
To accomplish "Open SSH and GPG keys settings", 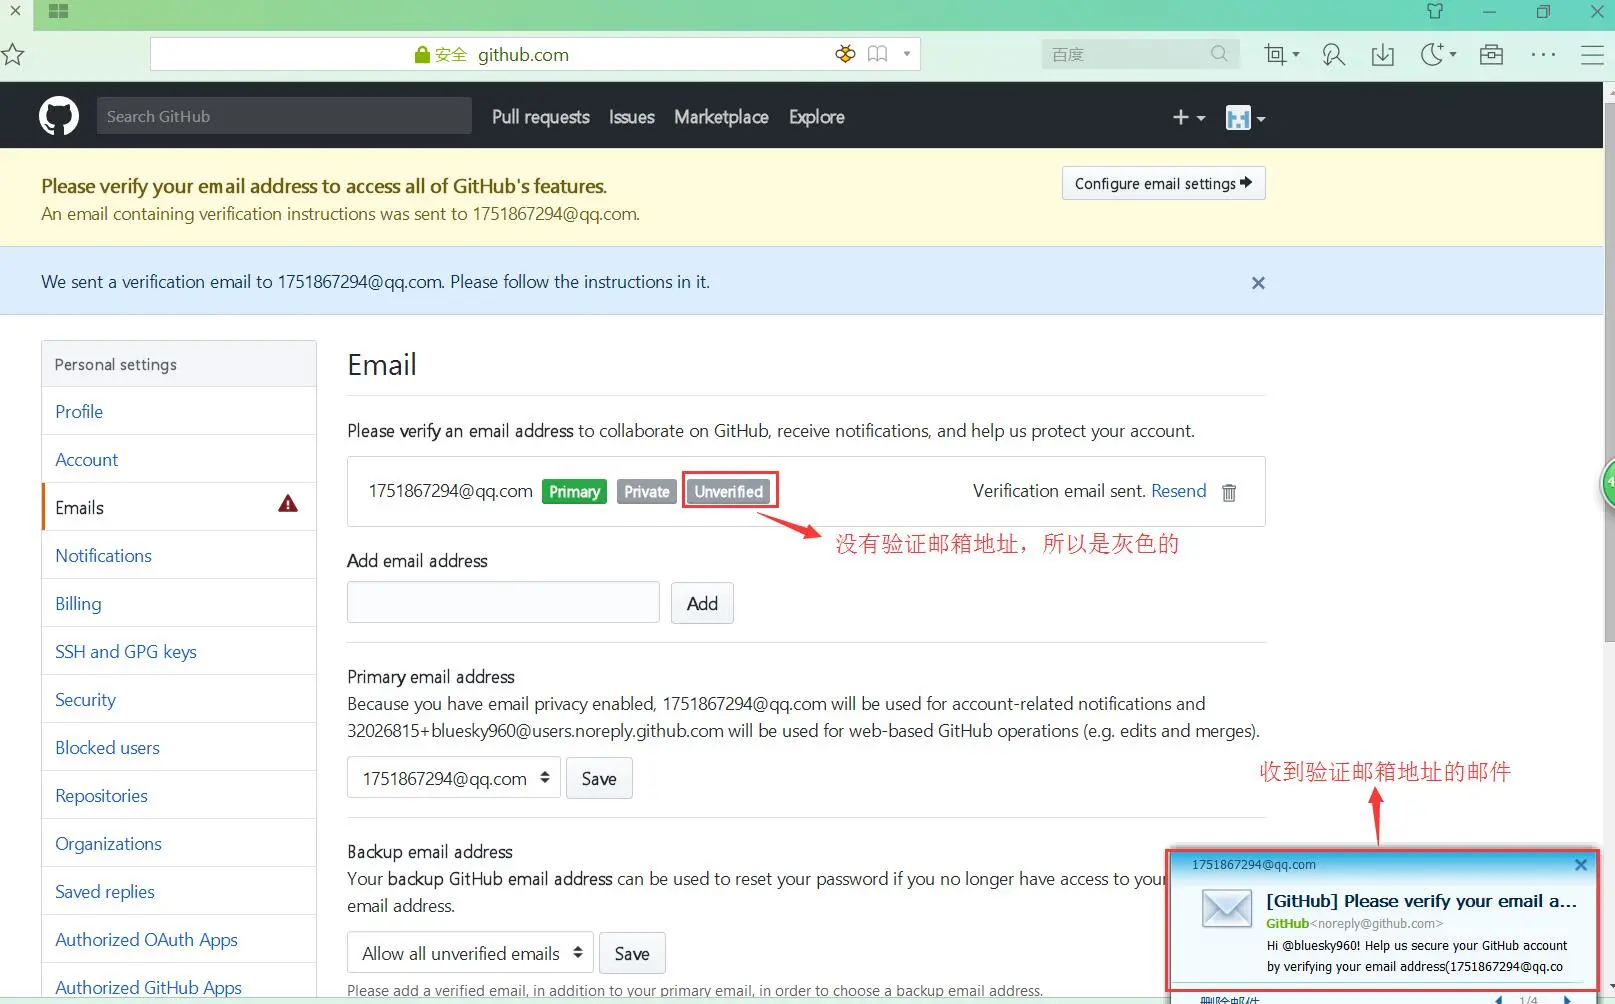I will (x=179, y=652).
